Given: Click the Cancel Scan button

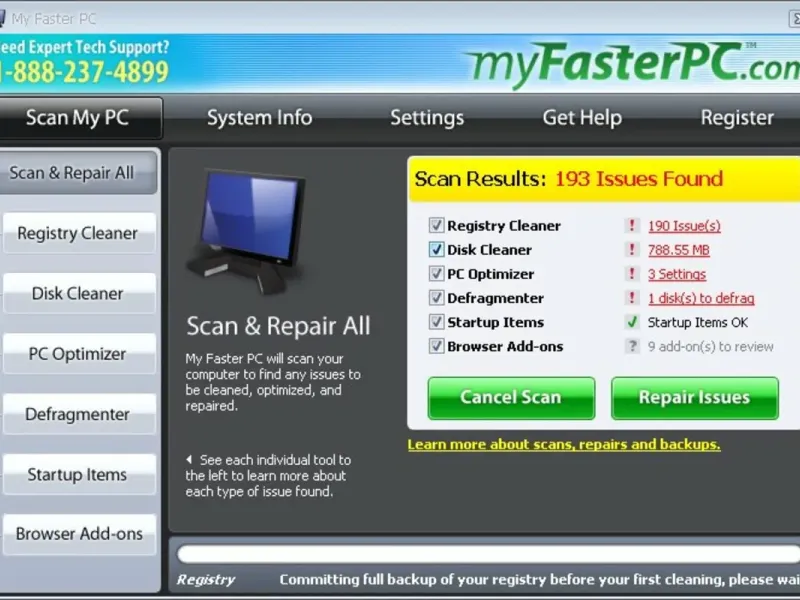Looking at the screenshot, I should click(511, 398).
